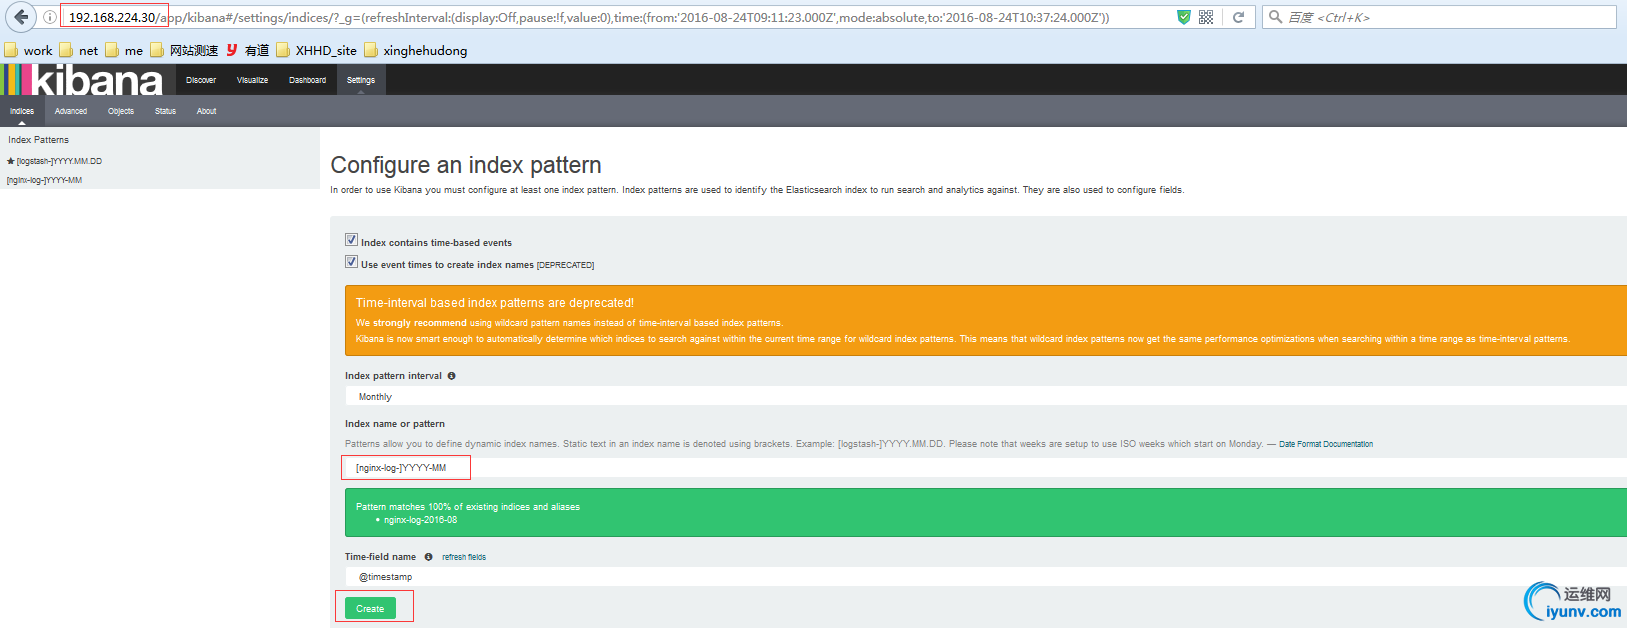This screenshot has width=1627, height=628.
Task: Click the Index Patterns sidebar heading
Action: point(39,140)
